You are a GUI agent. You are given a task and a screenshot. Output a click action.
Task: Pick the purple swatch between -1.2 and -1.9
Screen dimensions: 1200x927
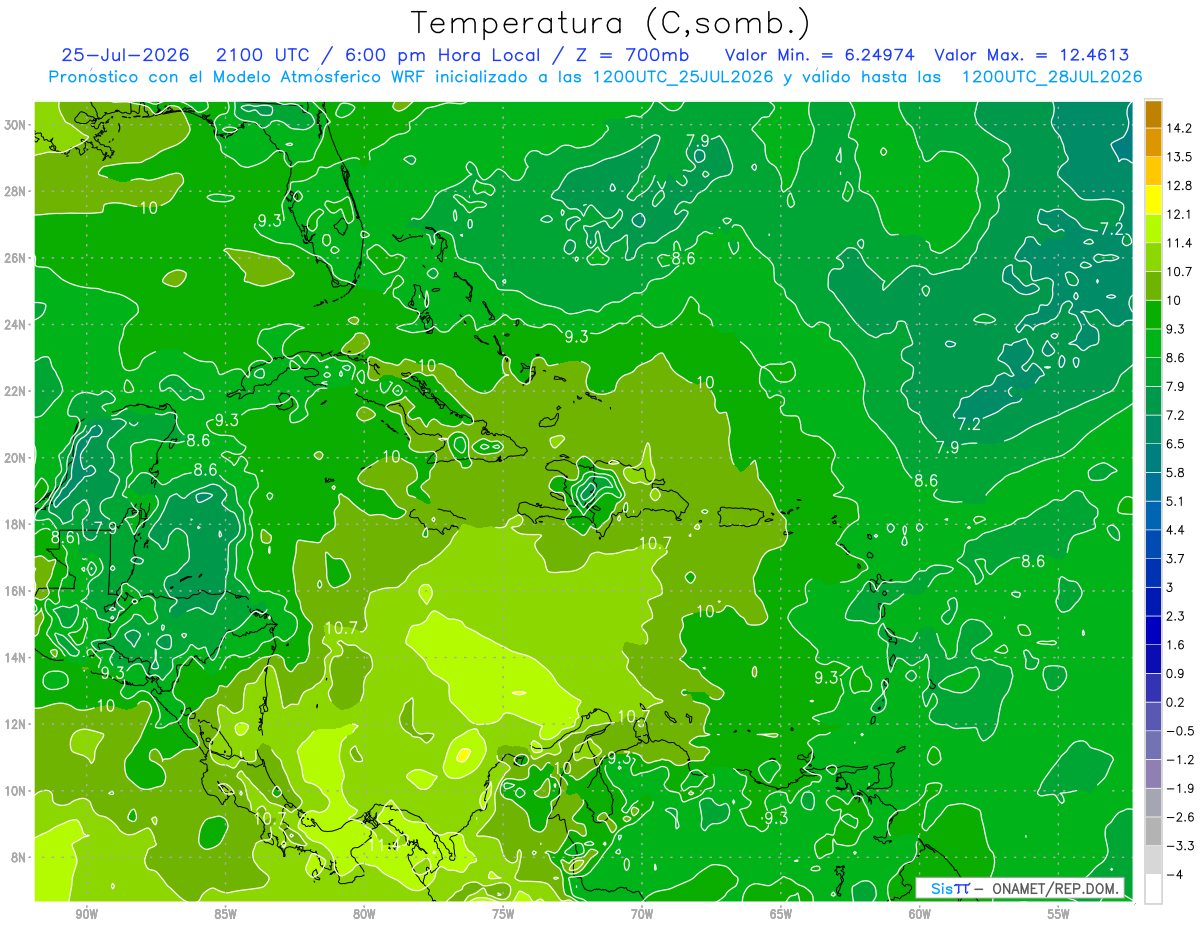tap(1153, 774)
